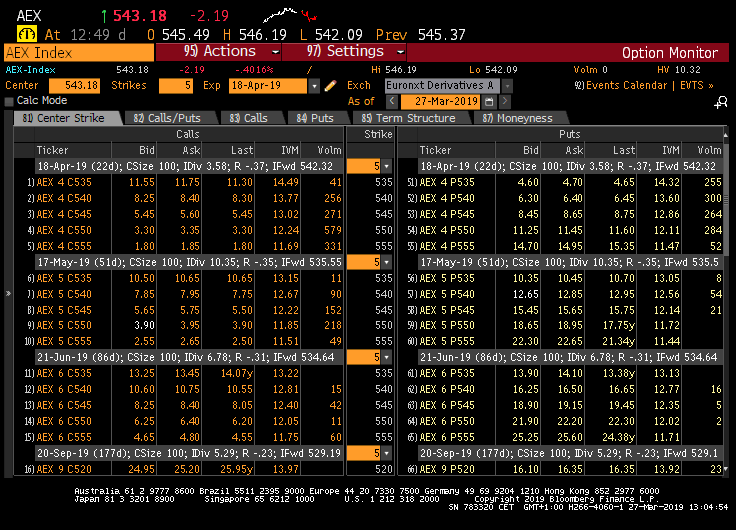
Task: Go to next As of date arrow
Action: pyautogui.click(x=505, y=101)
